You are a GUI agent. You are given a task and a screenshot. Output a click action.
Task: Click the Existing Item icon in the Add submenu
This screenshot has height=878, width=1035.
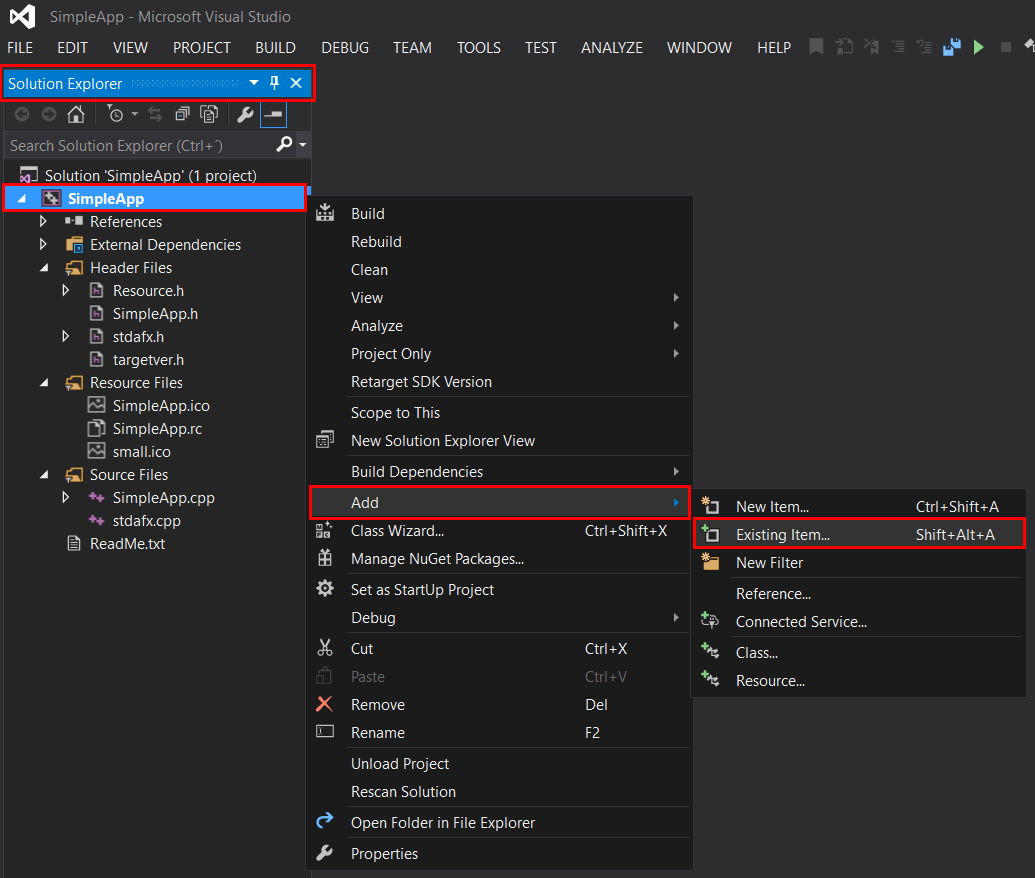point(710,533)
